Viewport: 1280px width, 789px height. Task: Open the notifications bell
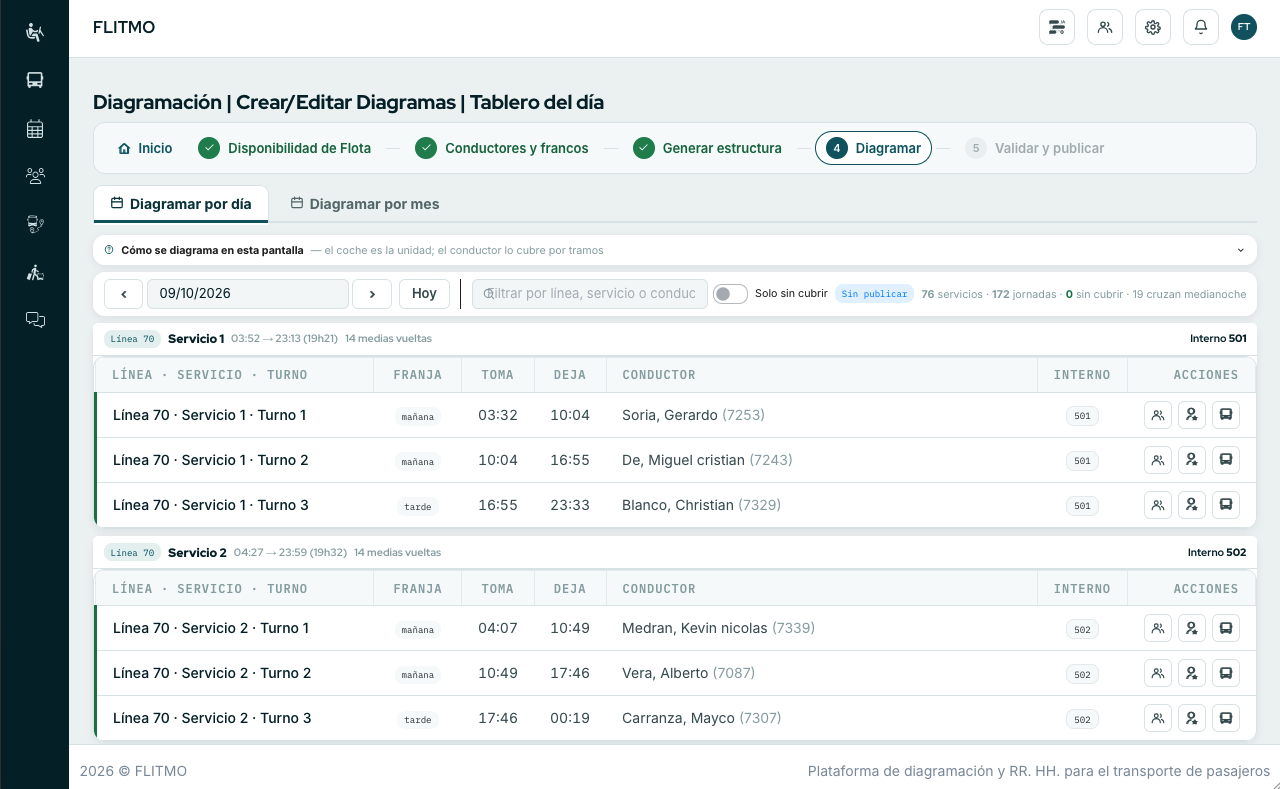[1201, 27]
